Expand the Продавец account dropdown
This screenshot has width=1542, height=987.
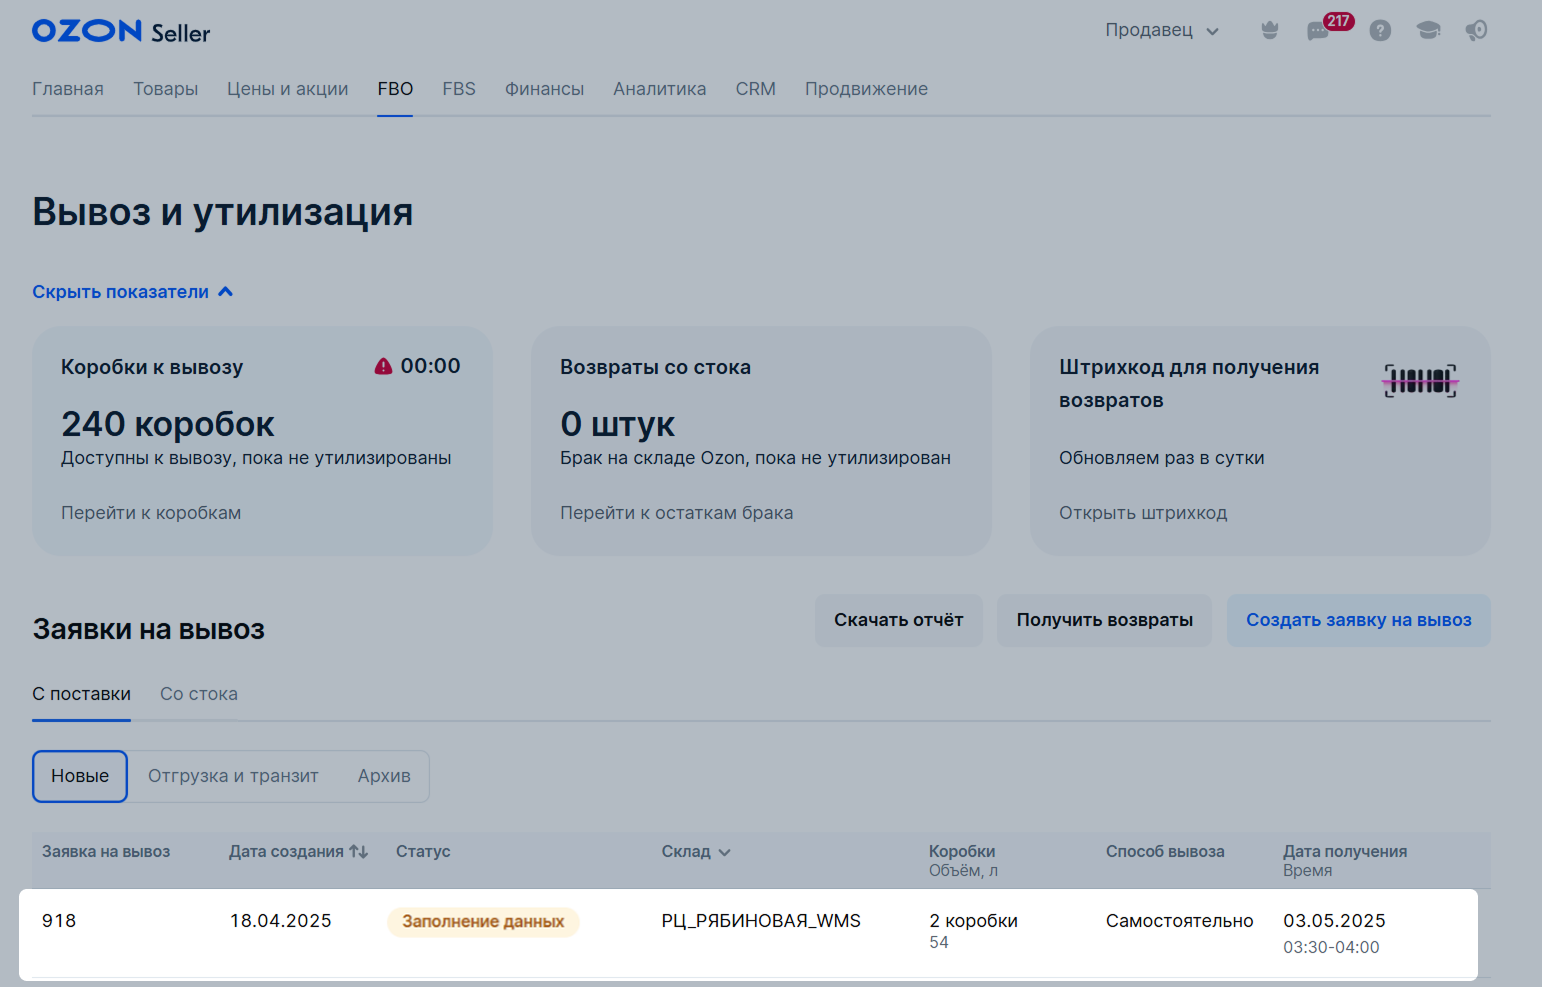(1162, 30)
